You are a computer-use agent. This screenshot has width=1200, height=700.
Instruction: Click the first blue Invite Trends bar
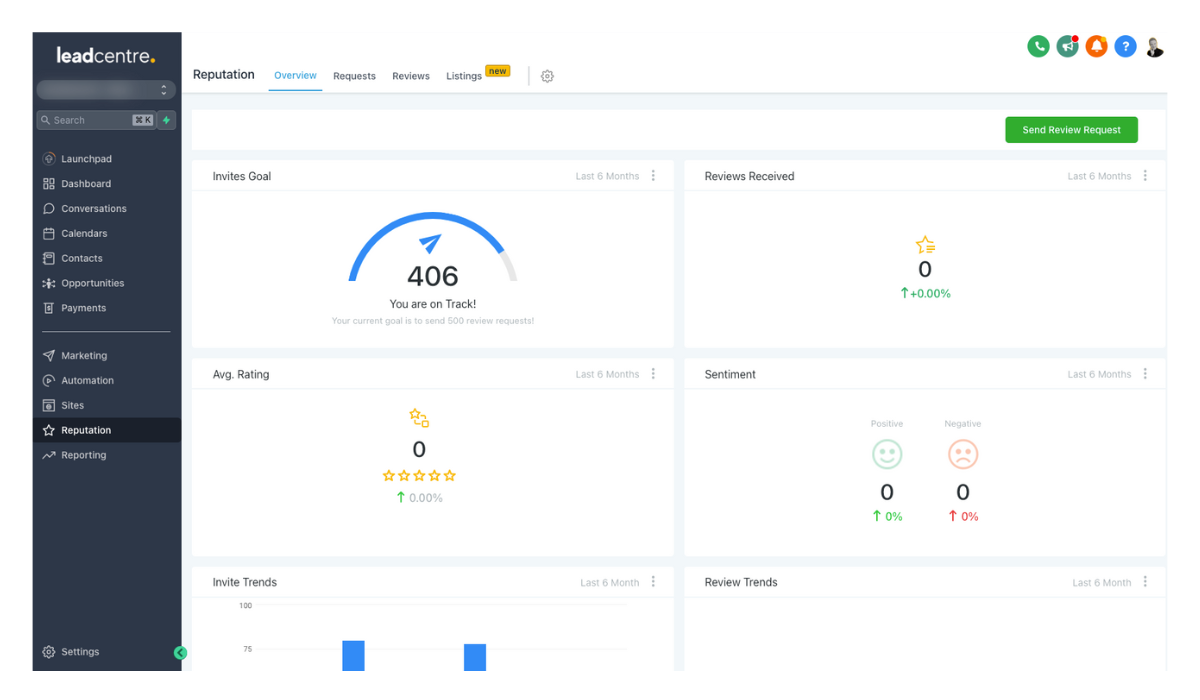353,656
